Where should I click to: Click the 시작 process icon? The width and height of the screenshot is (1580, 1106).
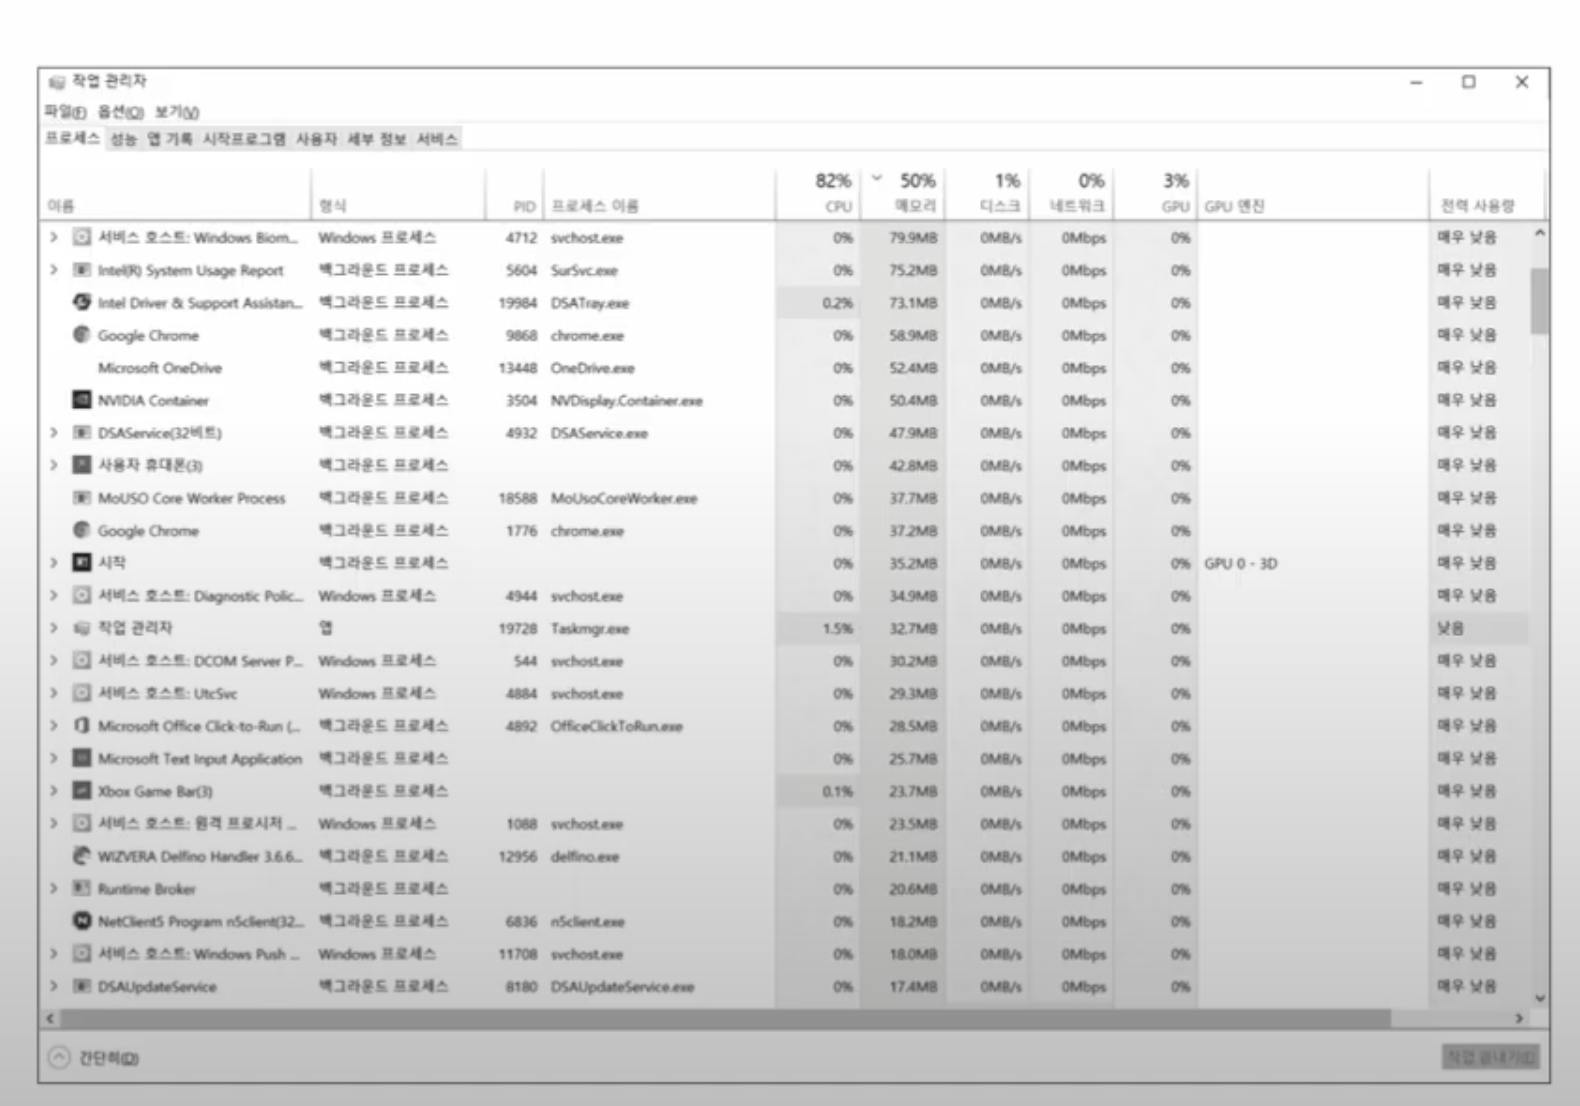click(x=82, y=563)
